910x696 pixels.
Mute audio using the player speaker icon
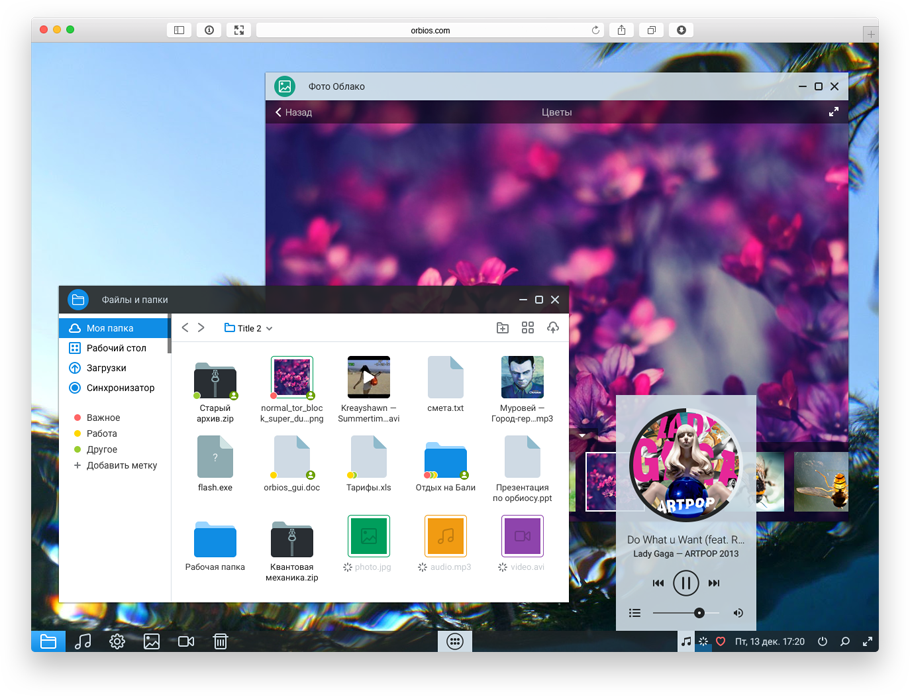point(738,613)
